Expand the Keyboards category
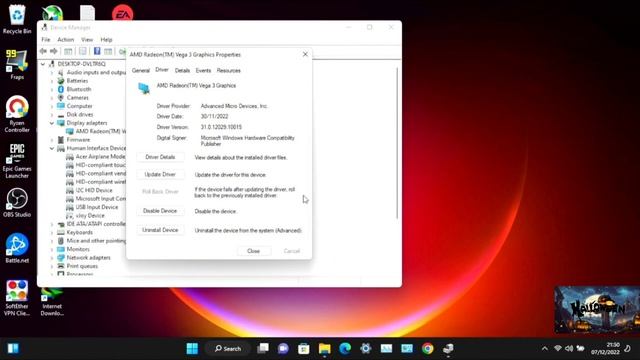 (52, 232)
